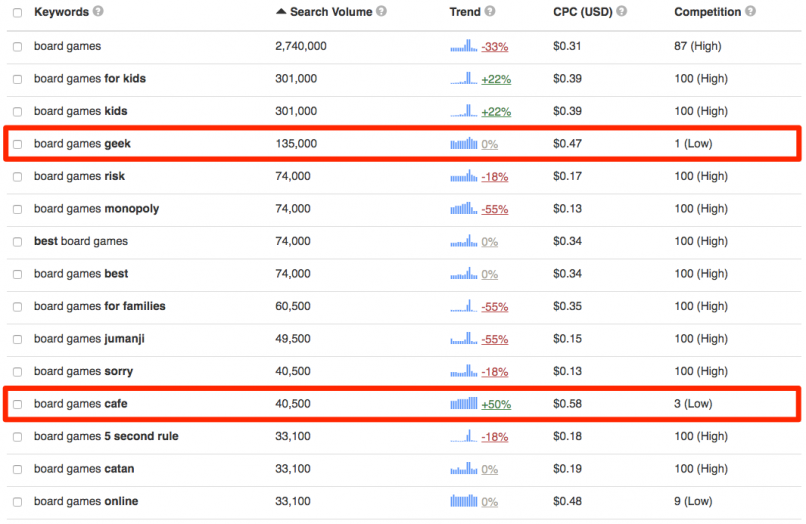Open trend chart for 'board games risk'
Screen dimensions: 806x524
[x=464, y=176]
